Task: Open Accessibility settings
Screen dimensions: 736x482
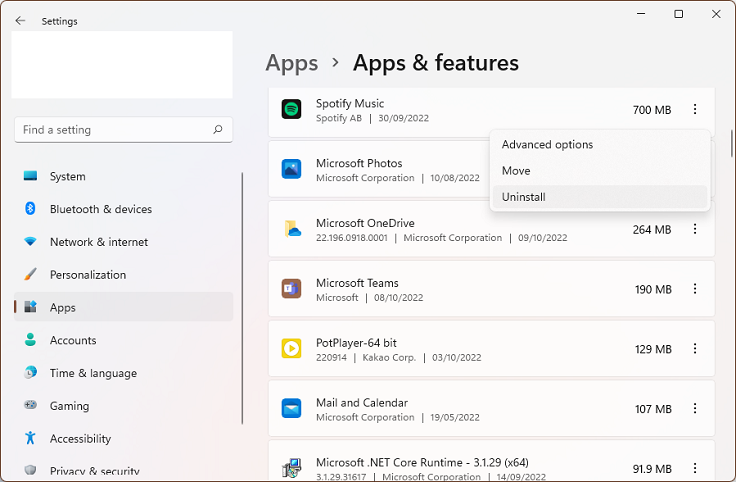Action: [x=123, y=438]
